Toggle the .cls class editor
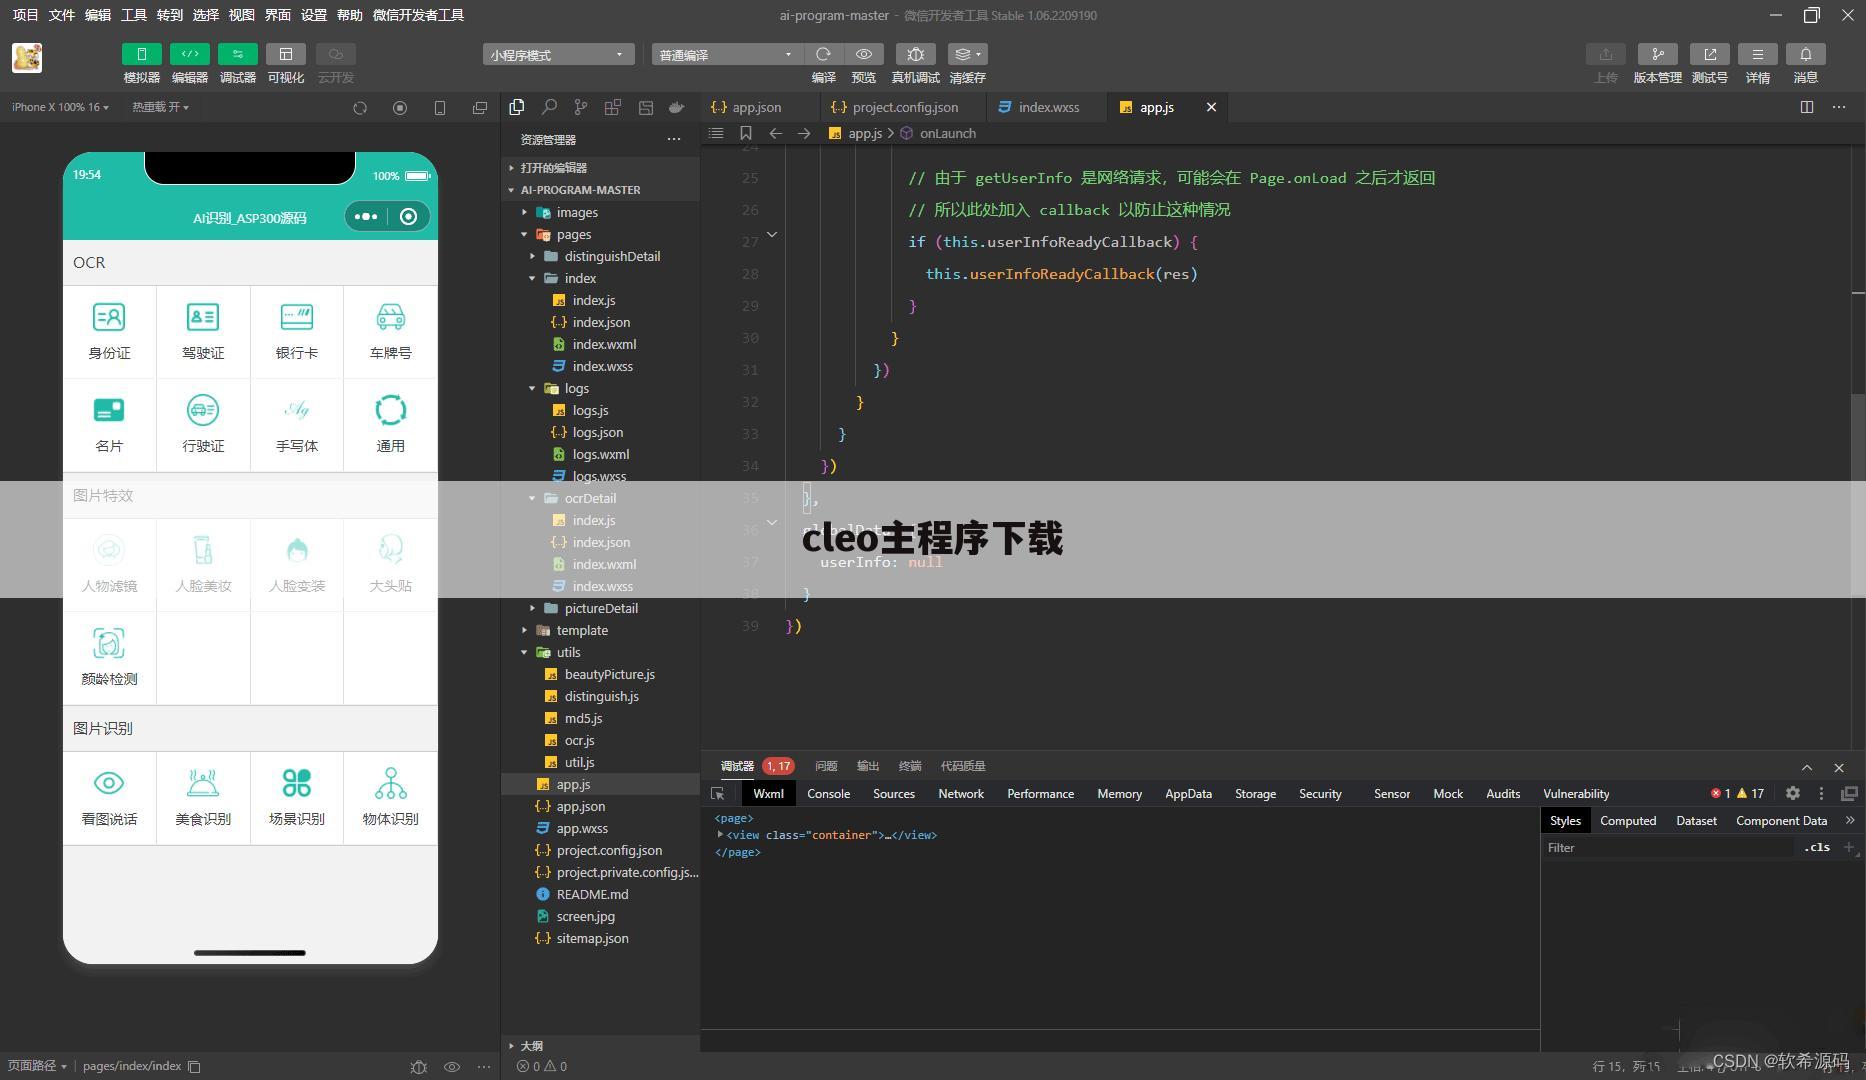The height and width of the screenshot is (1080, 1866). pos(1817,848)
